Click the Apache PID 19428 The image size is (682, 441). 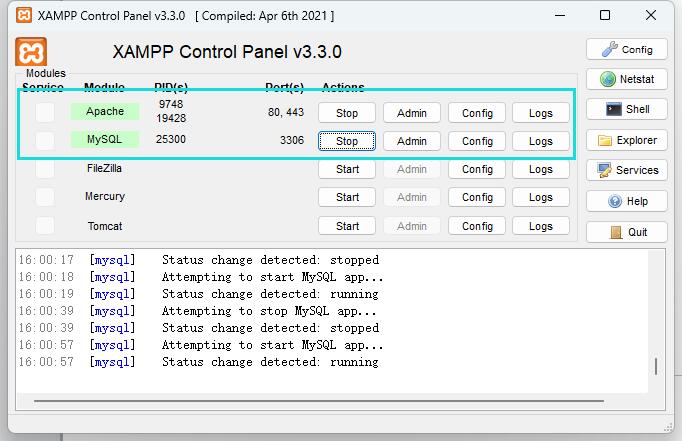click(x=171, y=118)
